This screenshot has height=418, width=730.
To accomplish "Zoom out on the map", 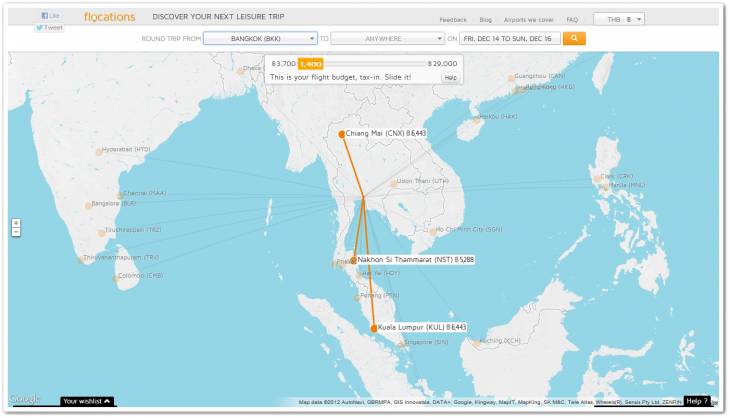I will point(16,232).
